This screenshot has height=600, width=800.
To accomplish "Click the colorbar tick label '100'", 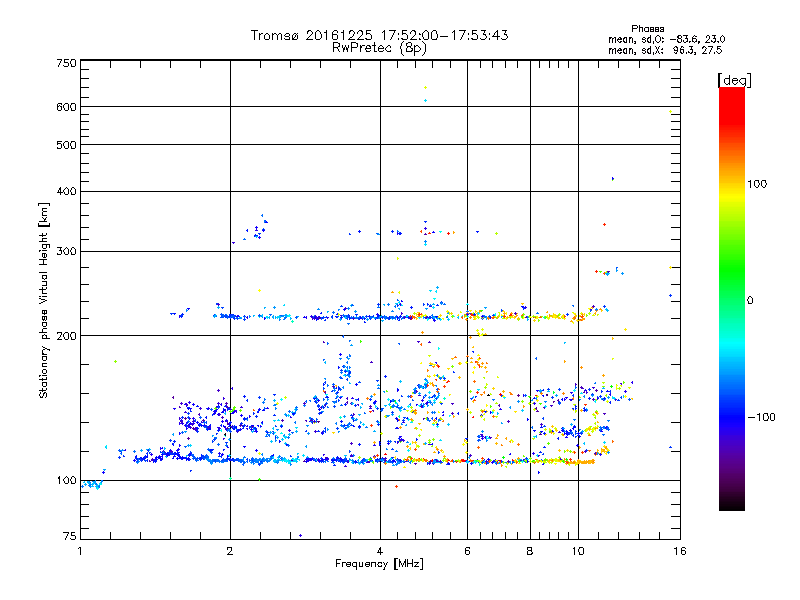I will [757, 184].
